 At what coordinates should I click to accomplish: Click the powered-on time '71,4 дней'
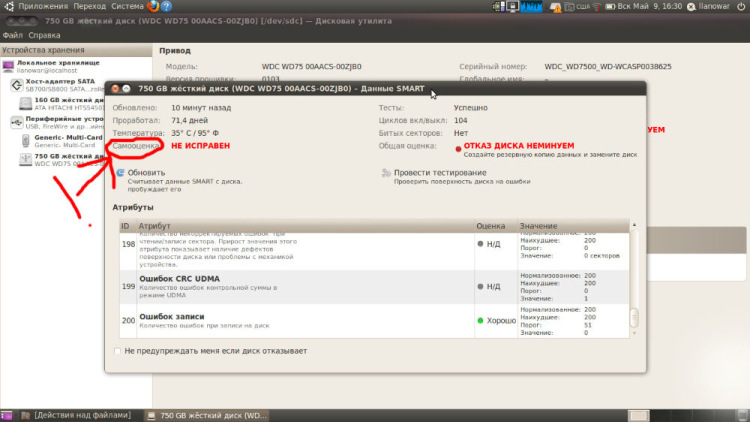click(x=189, y=121)
